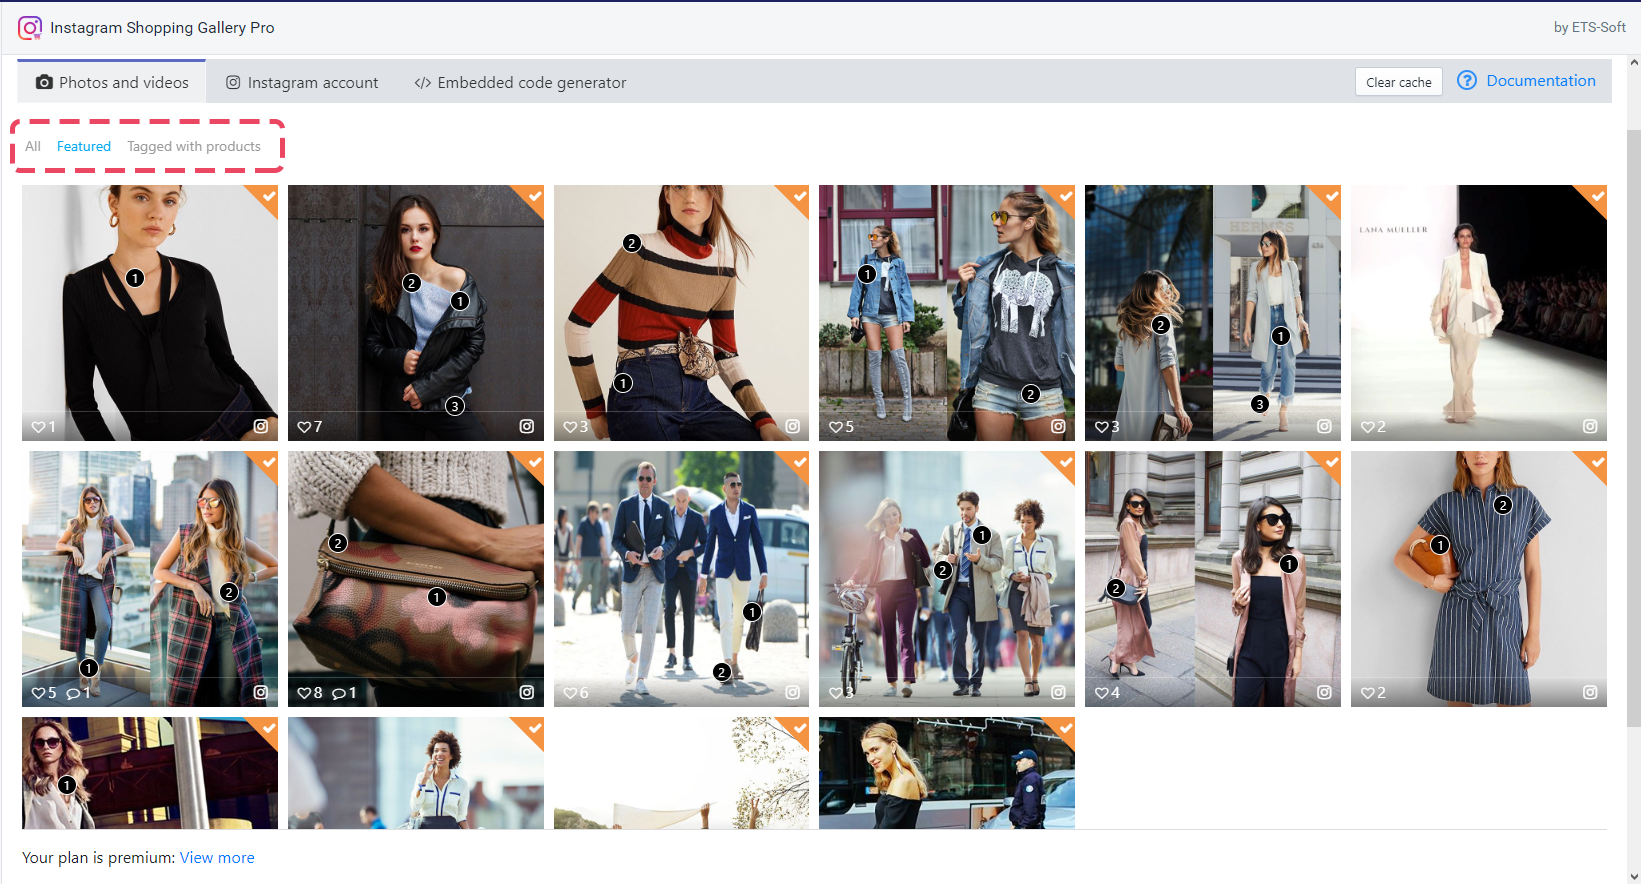Click product tag 1 on camo bag
The height and width of the screenshot is (884, 1641).
coord(437,597)
